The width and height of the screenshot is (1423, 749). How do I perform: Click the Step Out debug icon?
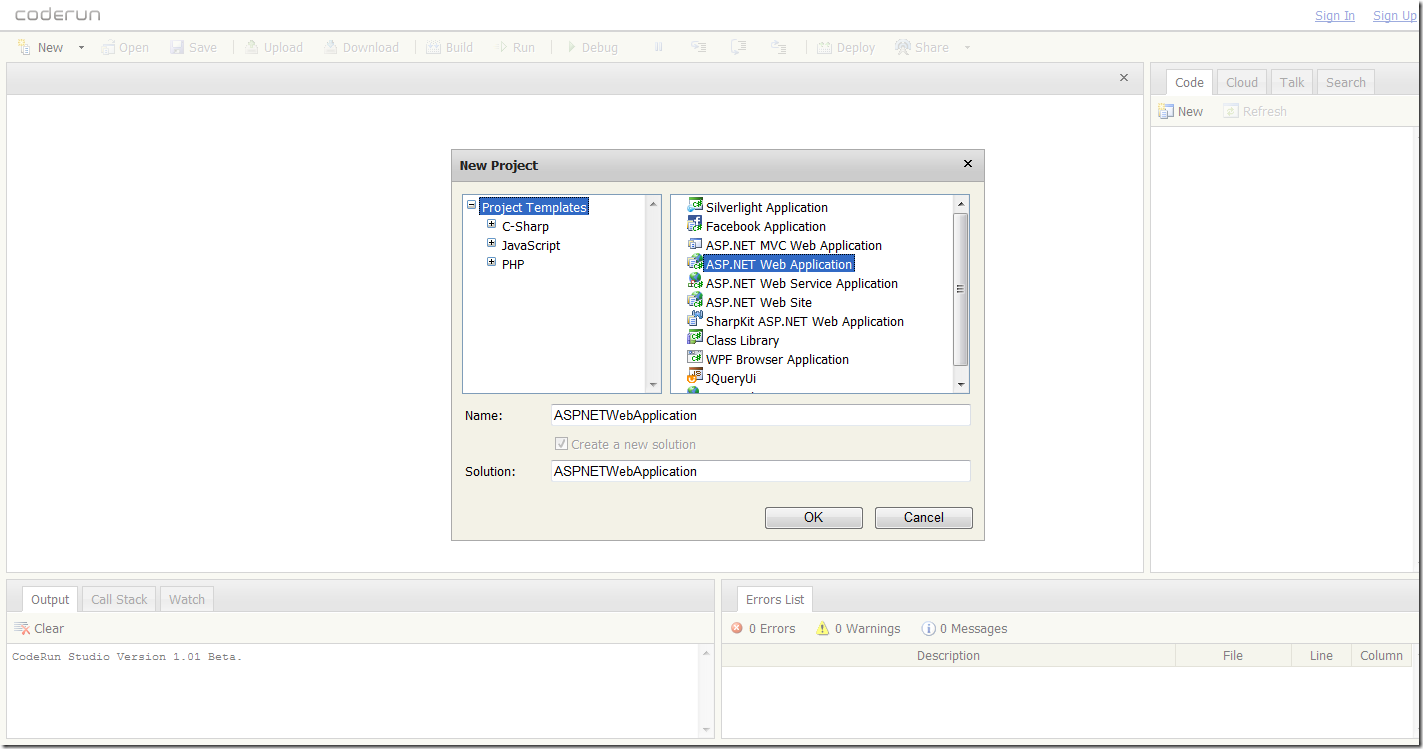[x=778, y=47]
